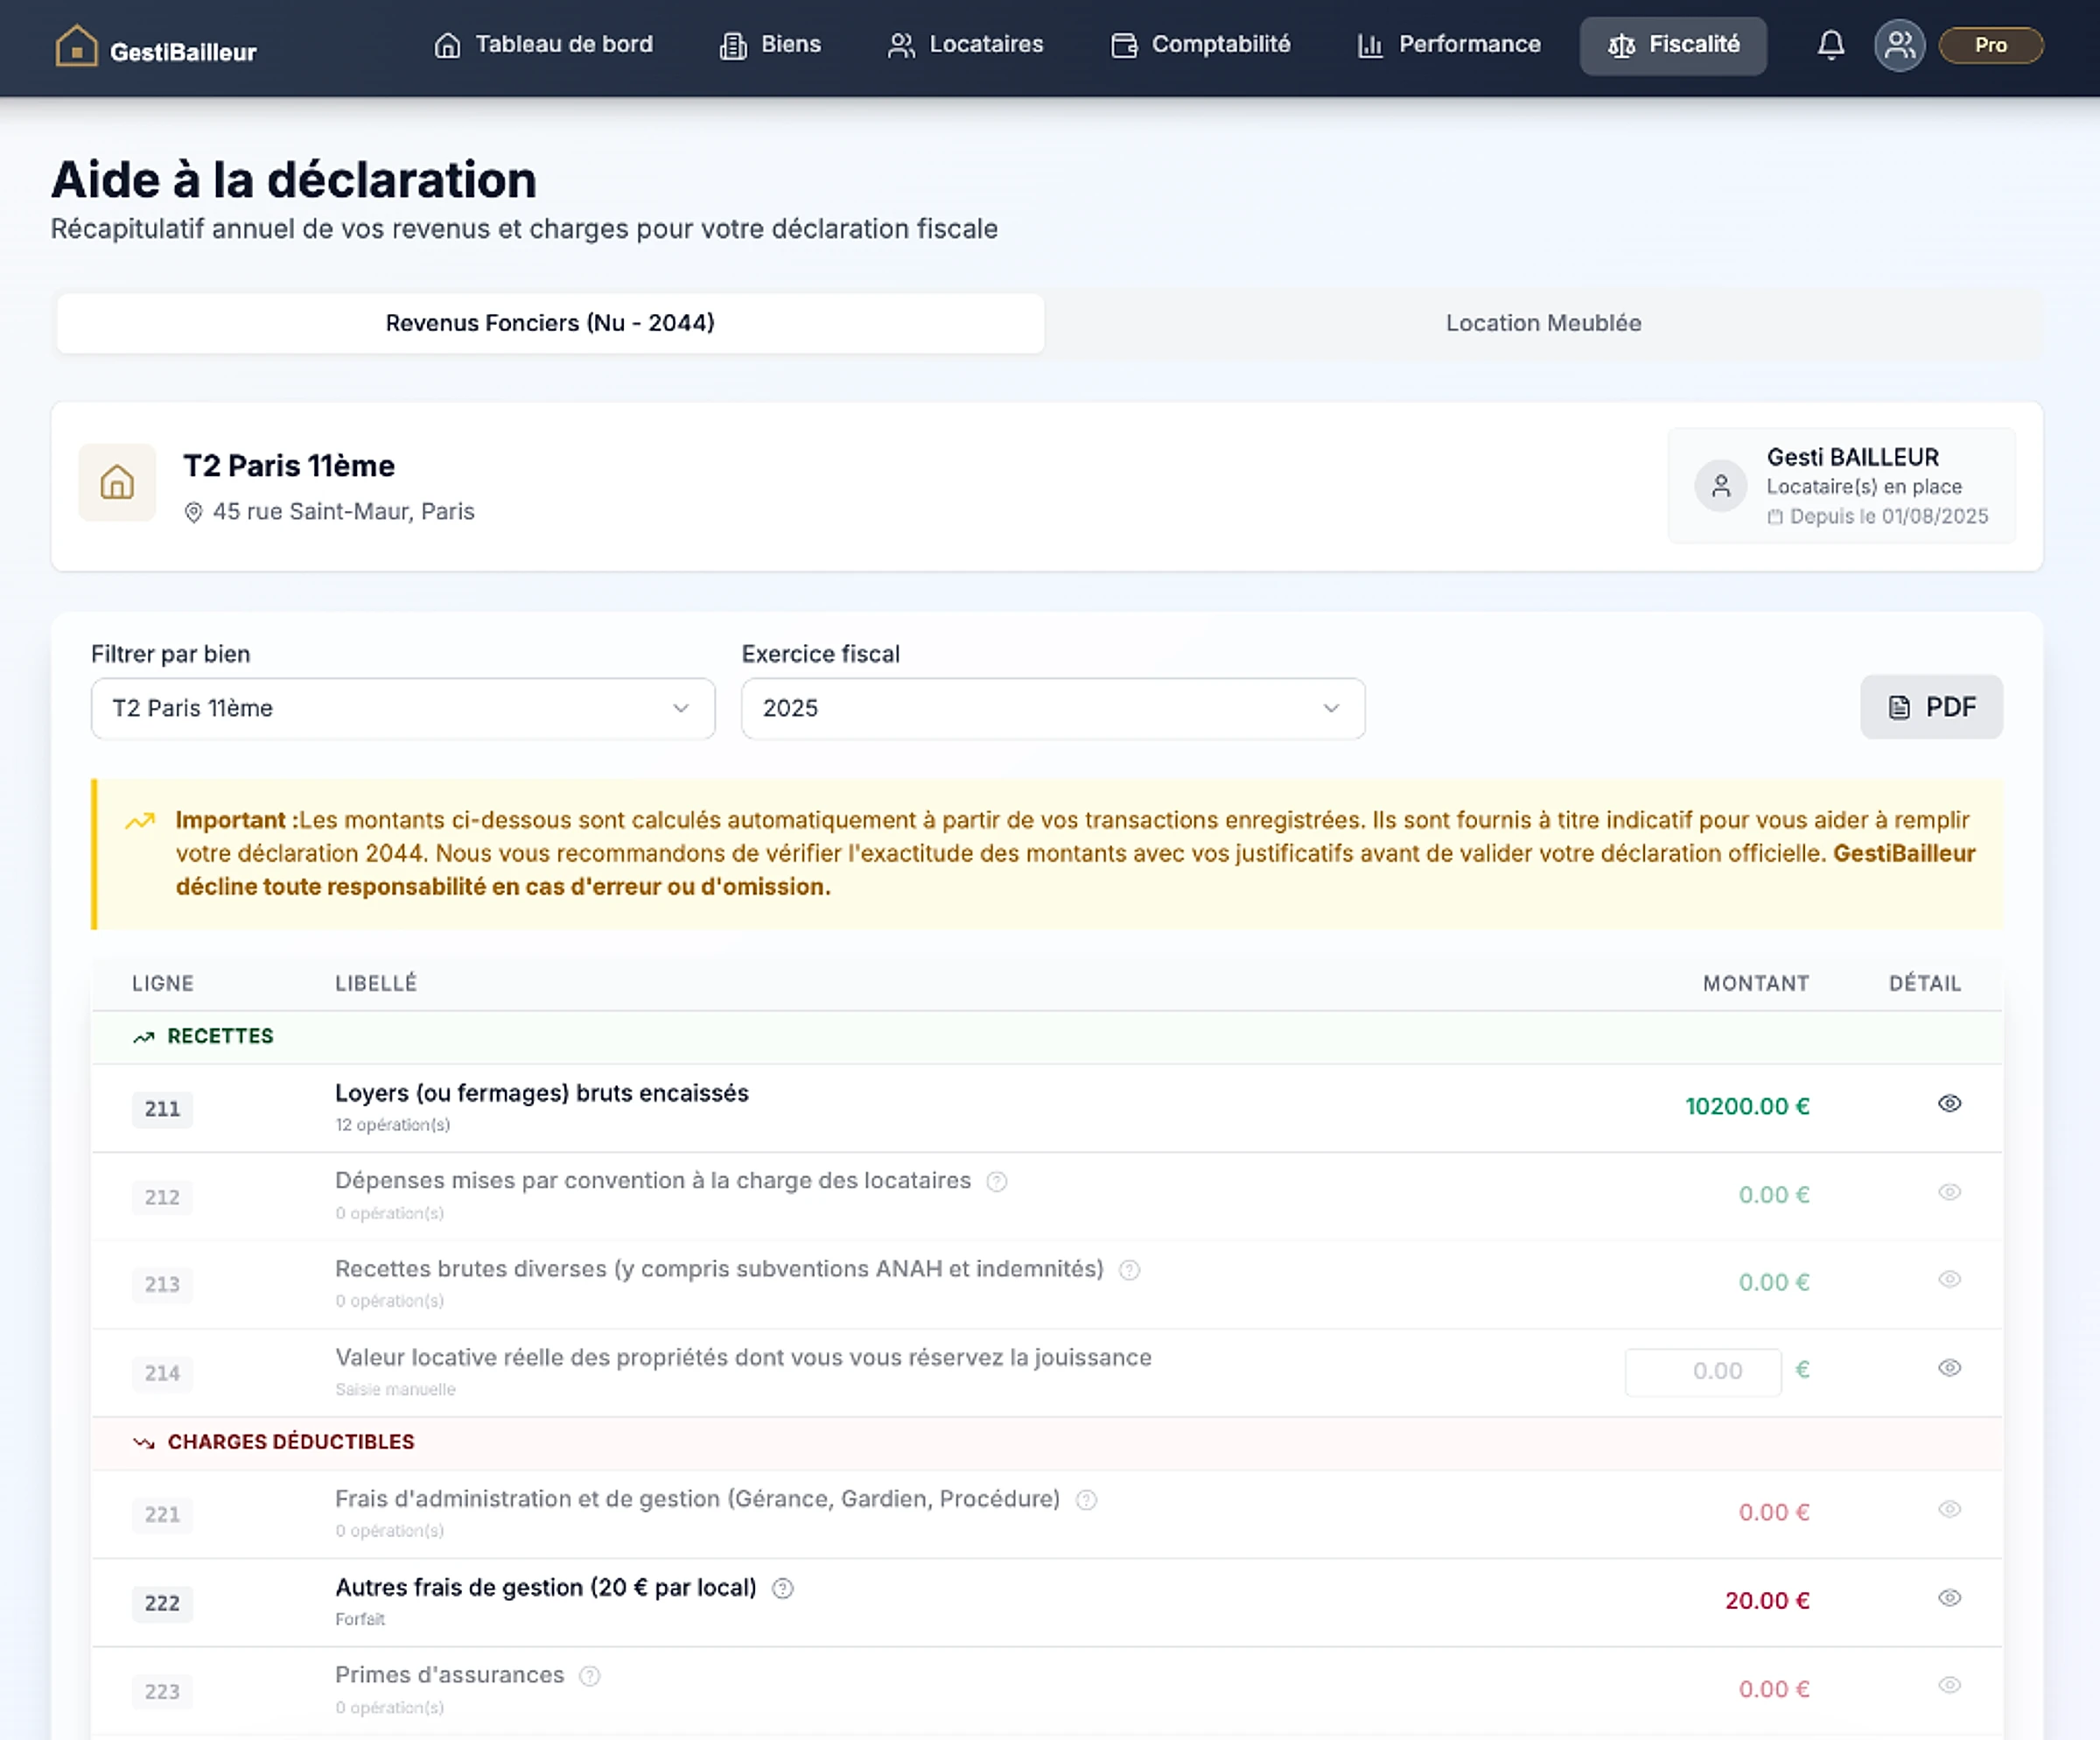Click the location pin beside 45 rue Saint-Maur
The height and width of the screenshot is (1740, 2100).
tap(194, 513)
